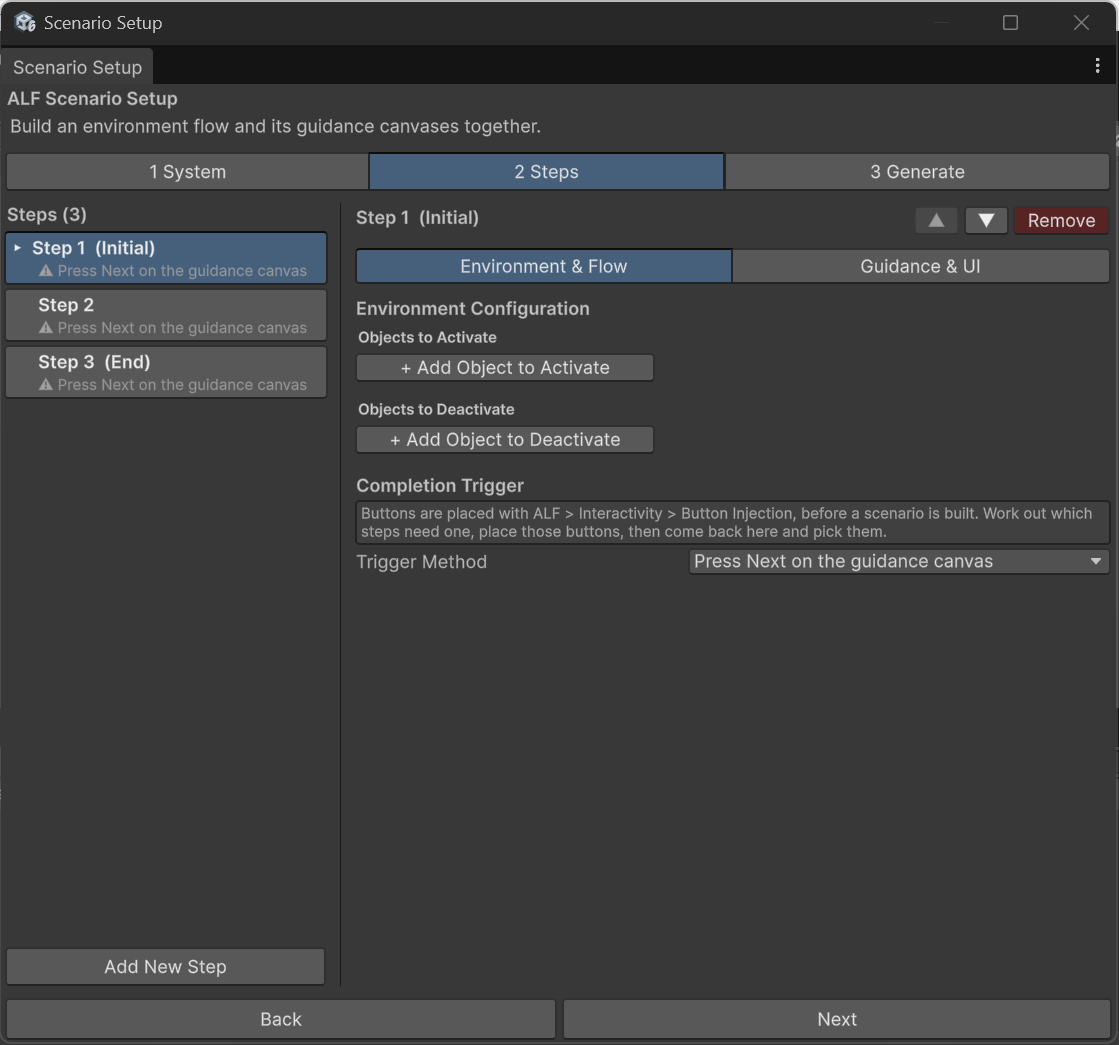Select Step 1 (Initial) in the steps list

(x=166, y=258)
